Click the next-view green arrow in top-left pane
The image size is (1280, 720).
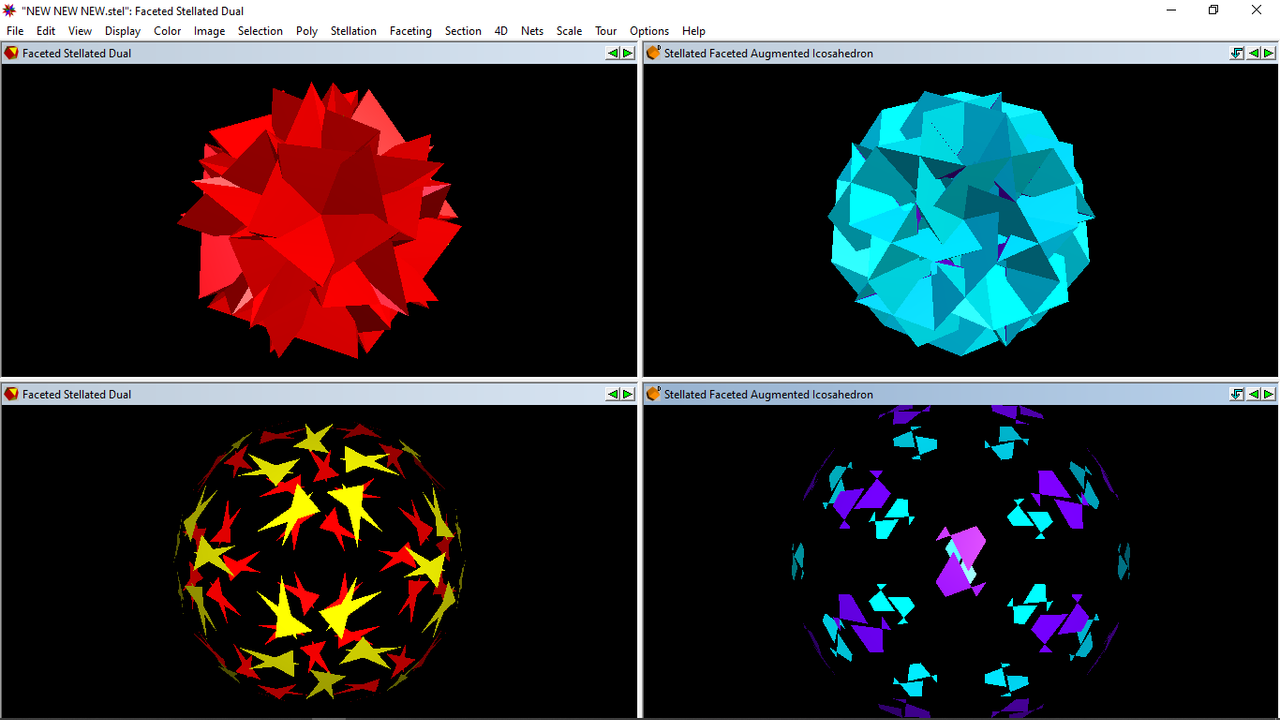click(628, 53)
